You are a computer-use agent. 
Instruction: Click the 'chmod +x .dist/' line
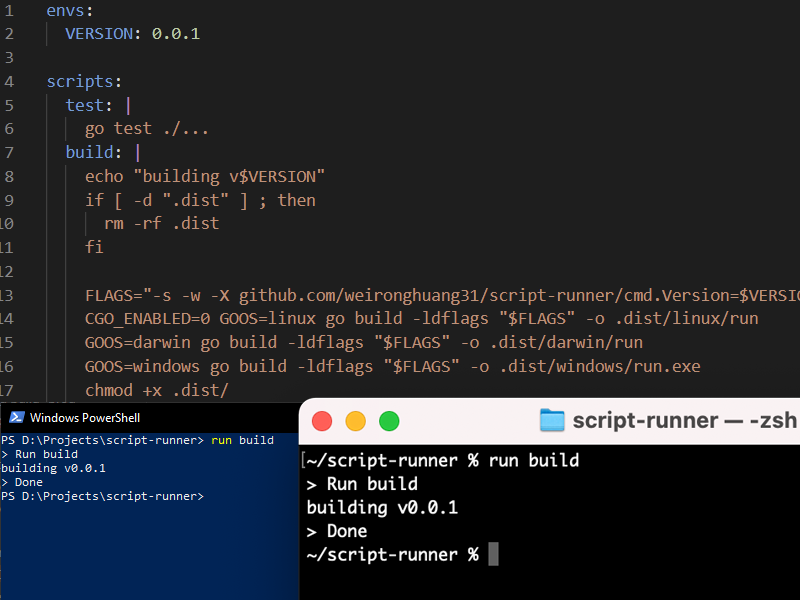click(157, 390)
